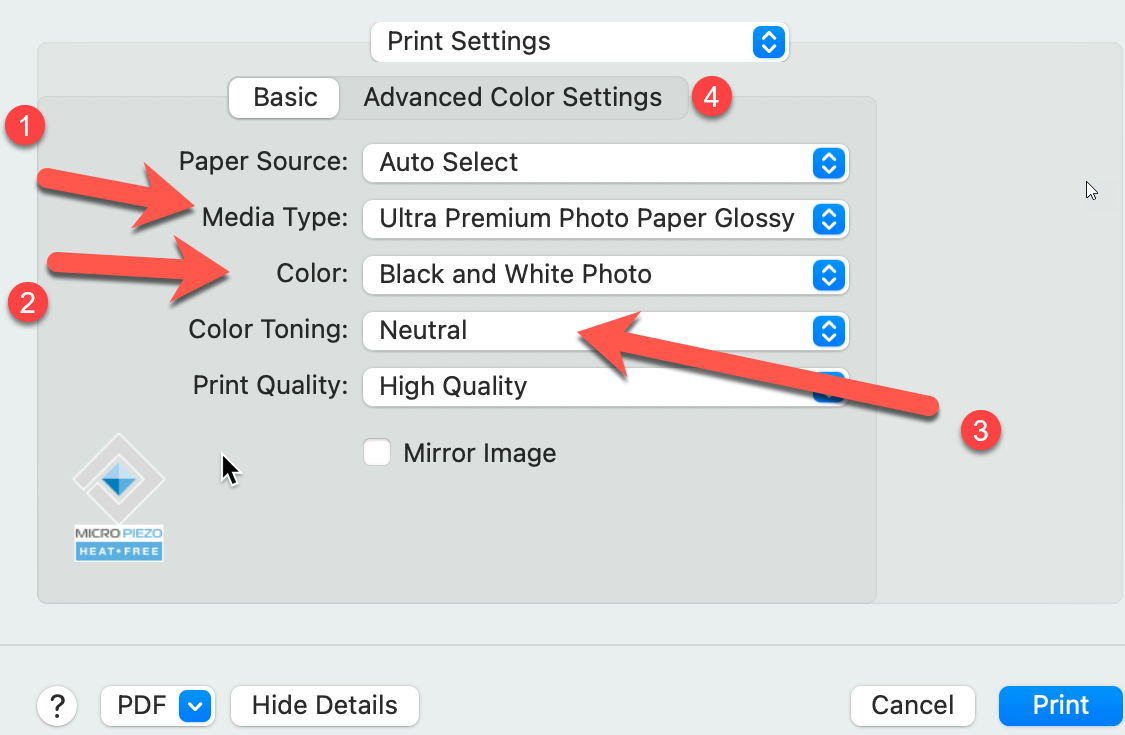Open the Paper Source dropdown
This screenshot has height=735, width=1125.
pos(605,162)
